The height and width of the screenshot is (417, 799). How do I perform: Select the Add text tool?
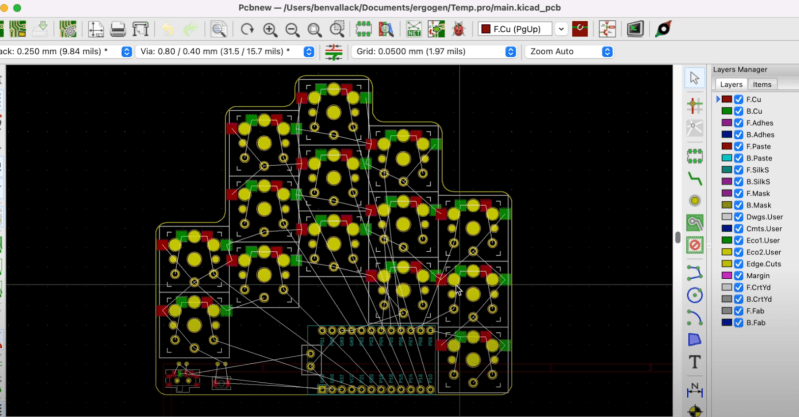click(x=694, y=362)
